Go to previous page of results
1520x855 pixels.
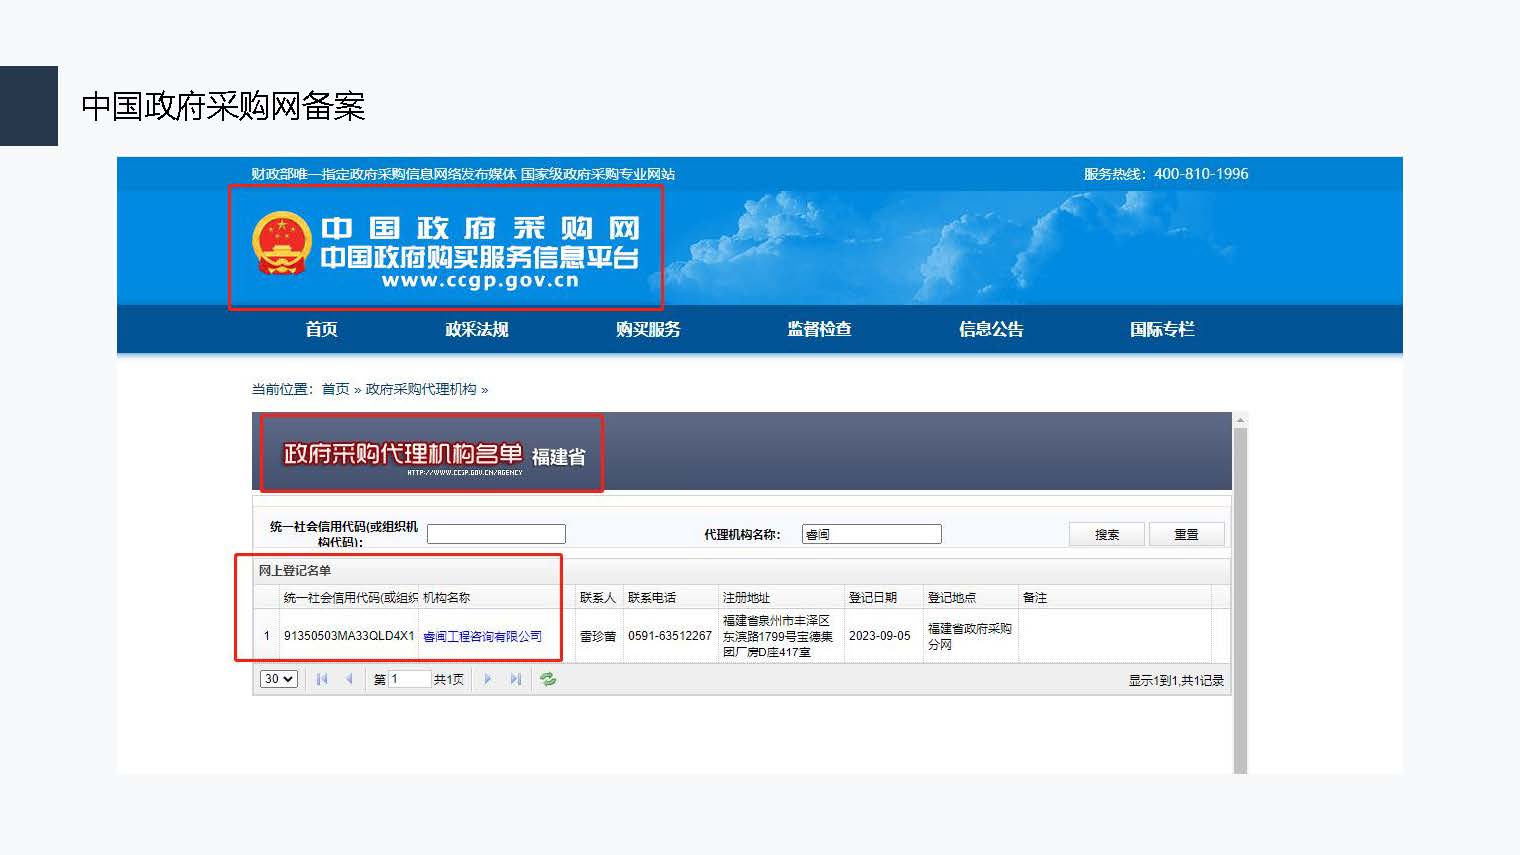[x=349, y=679]
